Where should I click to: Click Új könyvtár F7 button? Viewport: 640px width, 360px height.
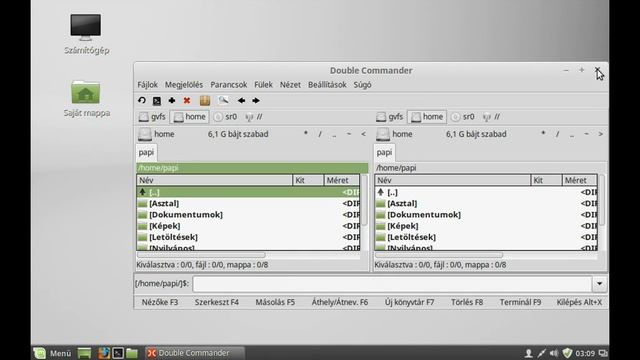click(x=409, y=302)
